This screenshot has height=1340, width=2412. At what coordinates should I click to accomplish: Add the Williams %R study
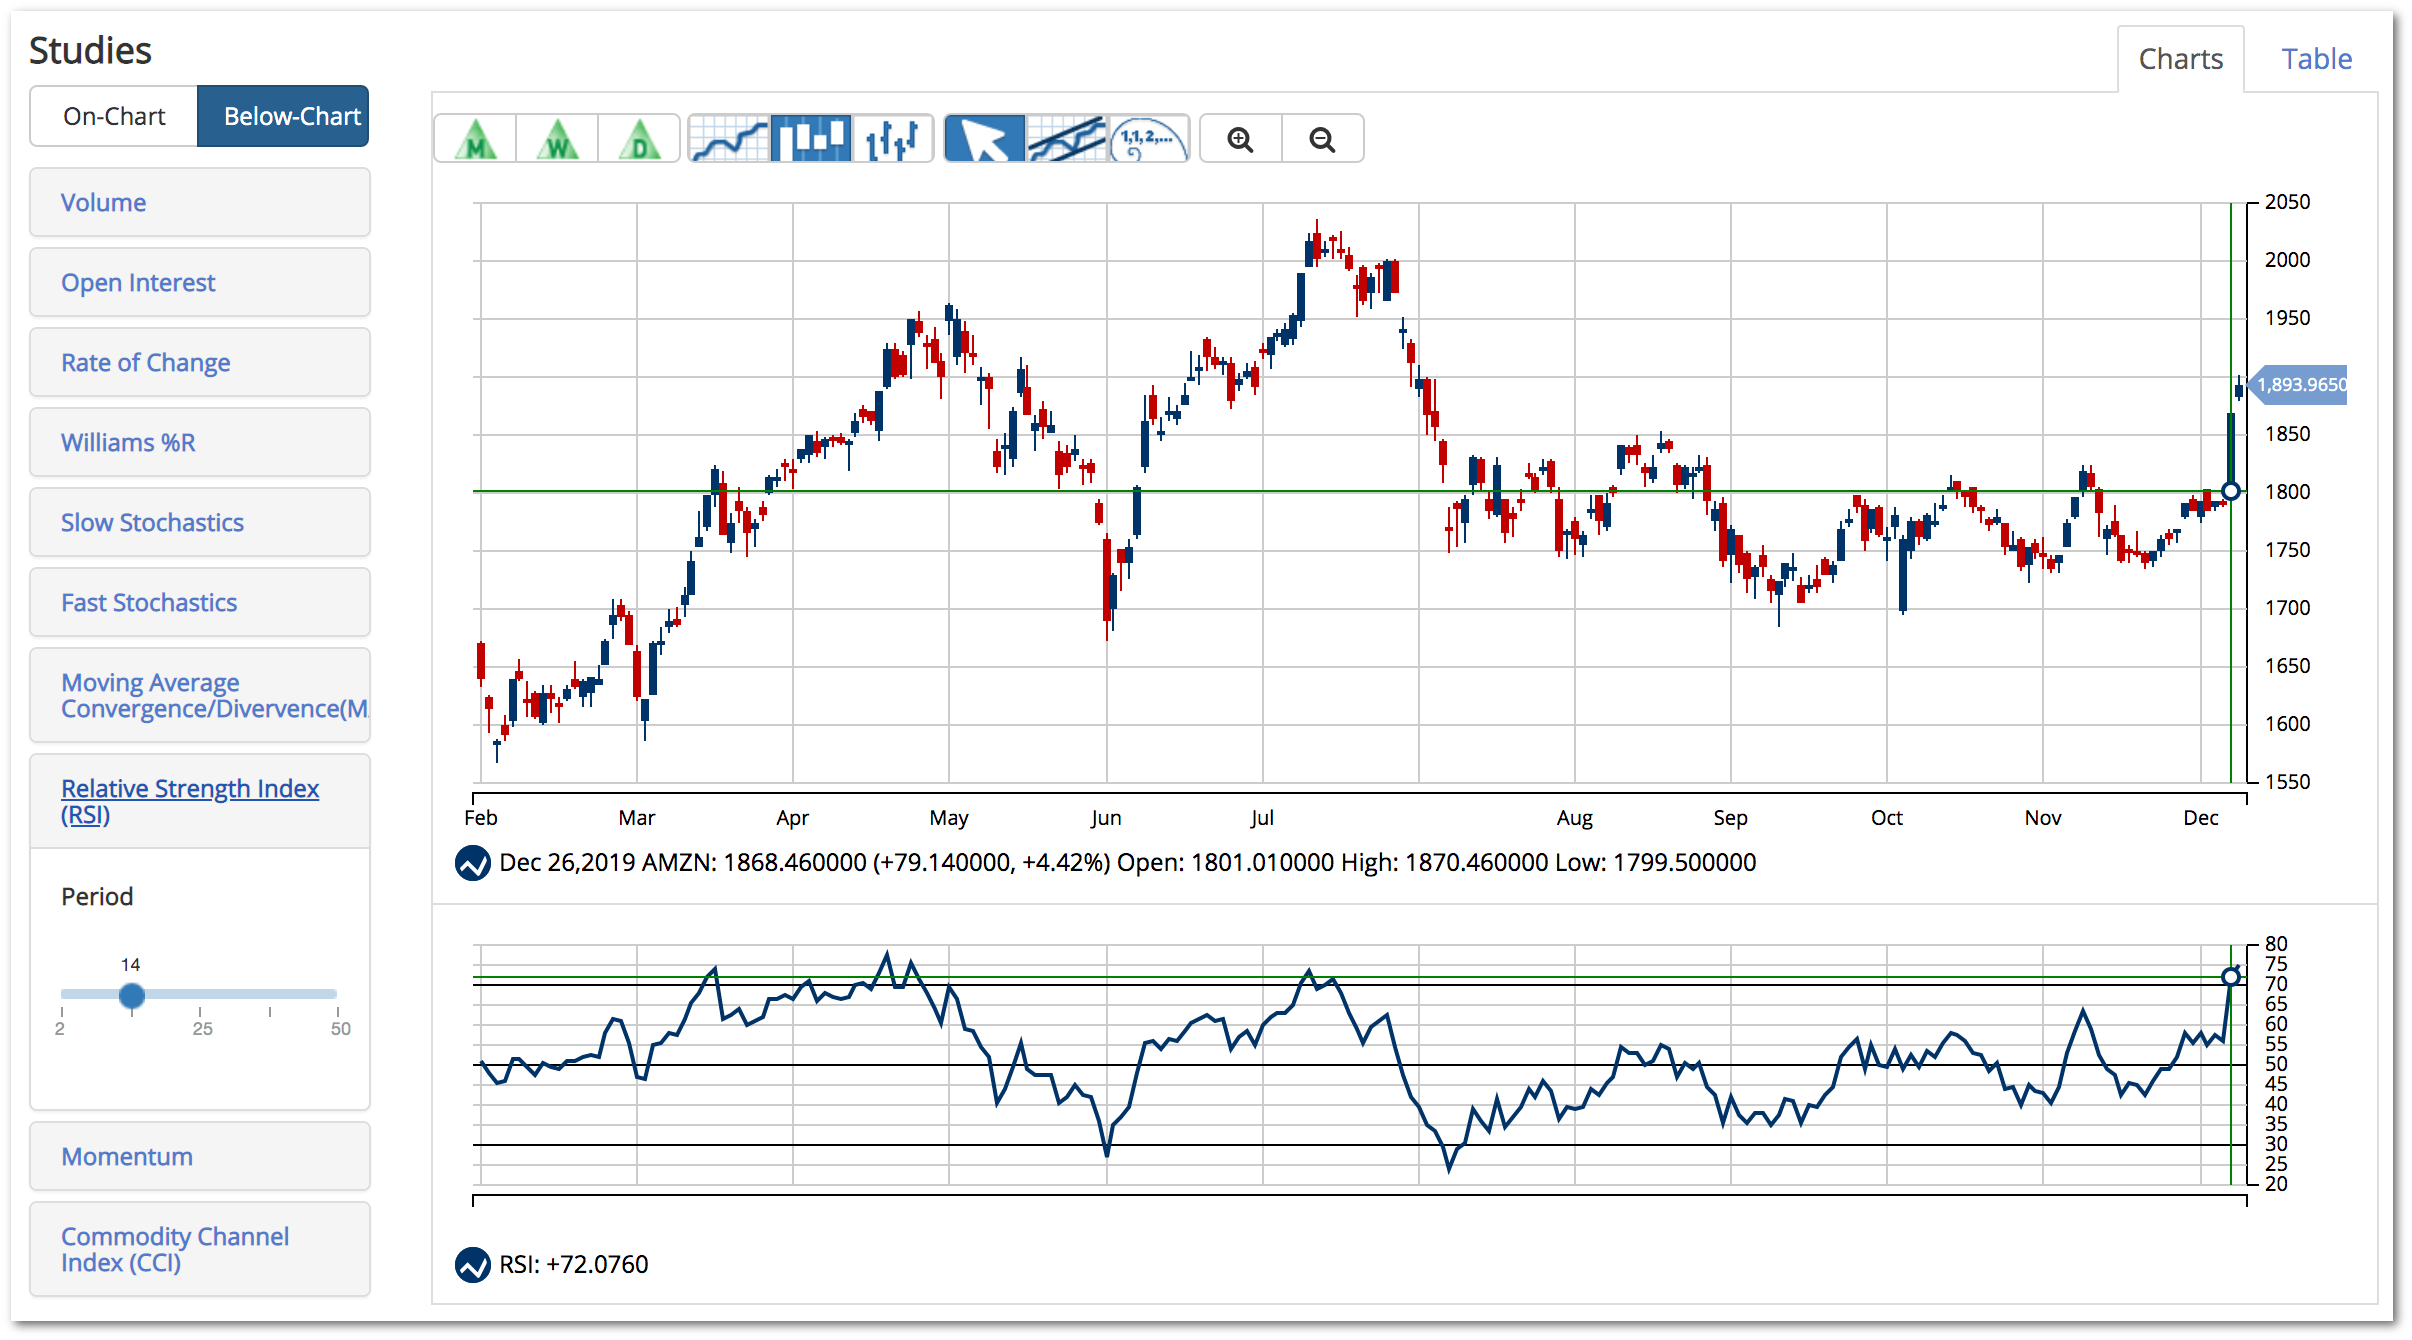click(200, 442)
